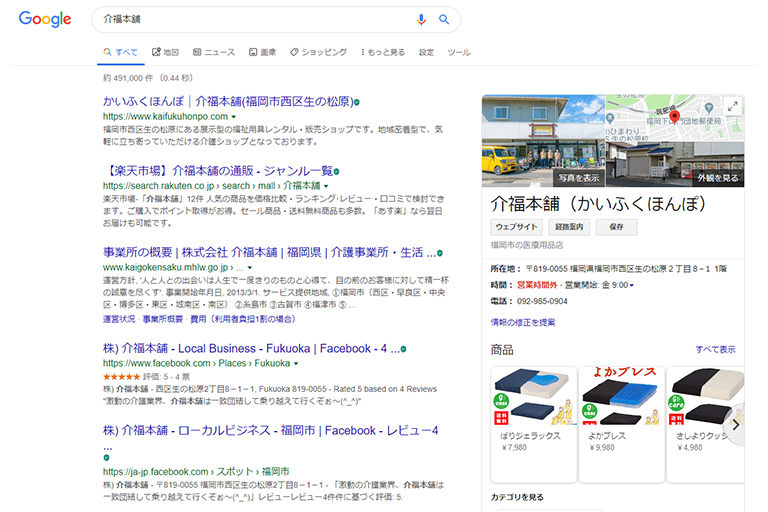Open the ツール options

tap(459, 52)
